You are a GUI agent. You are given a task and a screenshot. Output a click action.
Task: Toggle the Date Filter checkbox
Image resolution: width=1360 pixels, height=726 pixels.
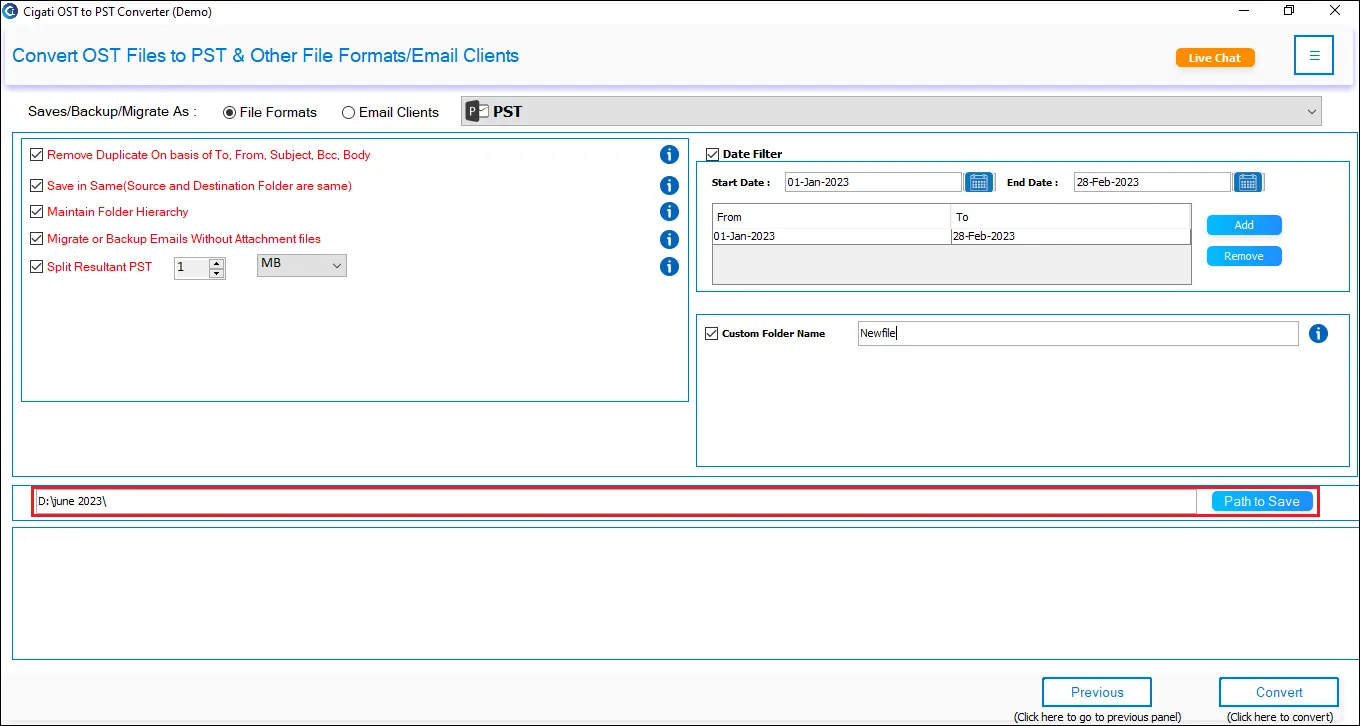pos(712,154)
